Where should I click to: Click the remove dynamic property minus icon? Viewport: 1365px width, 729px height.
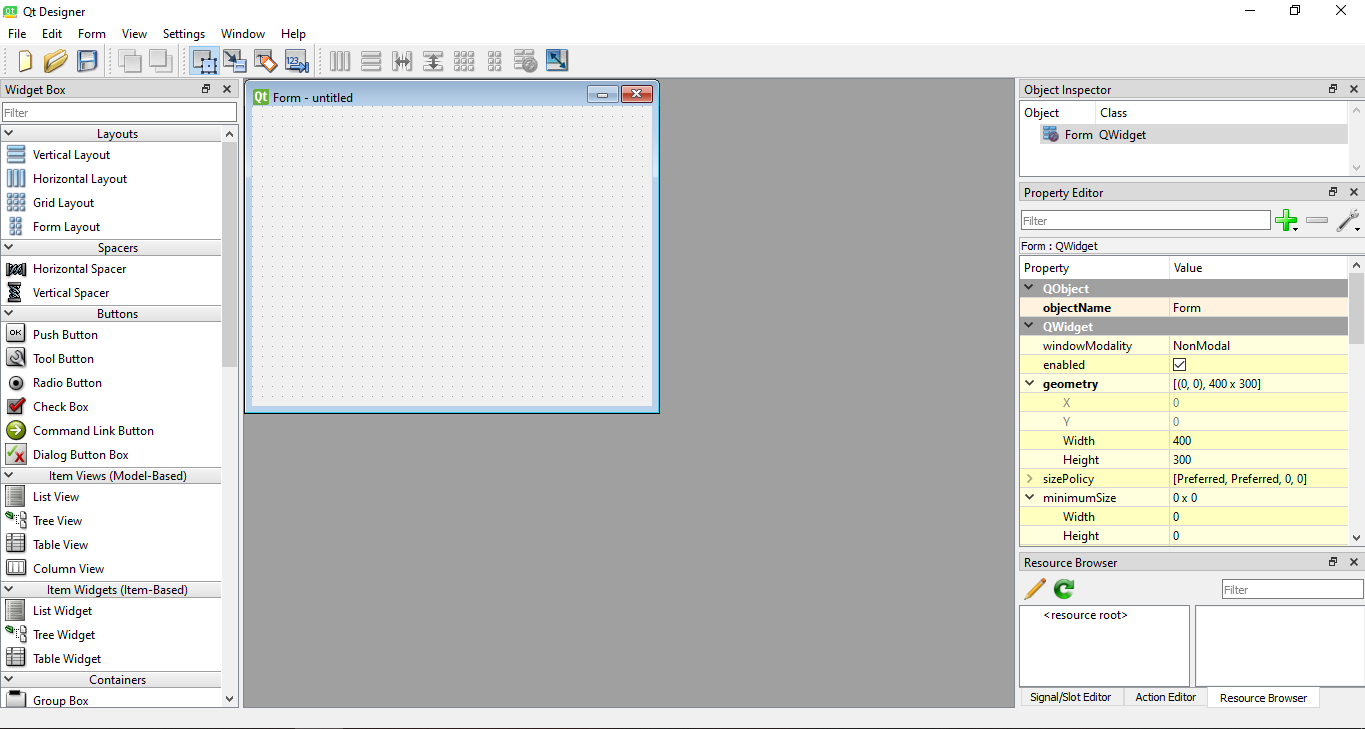(x=1317, y=220)
